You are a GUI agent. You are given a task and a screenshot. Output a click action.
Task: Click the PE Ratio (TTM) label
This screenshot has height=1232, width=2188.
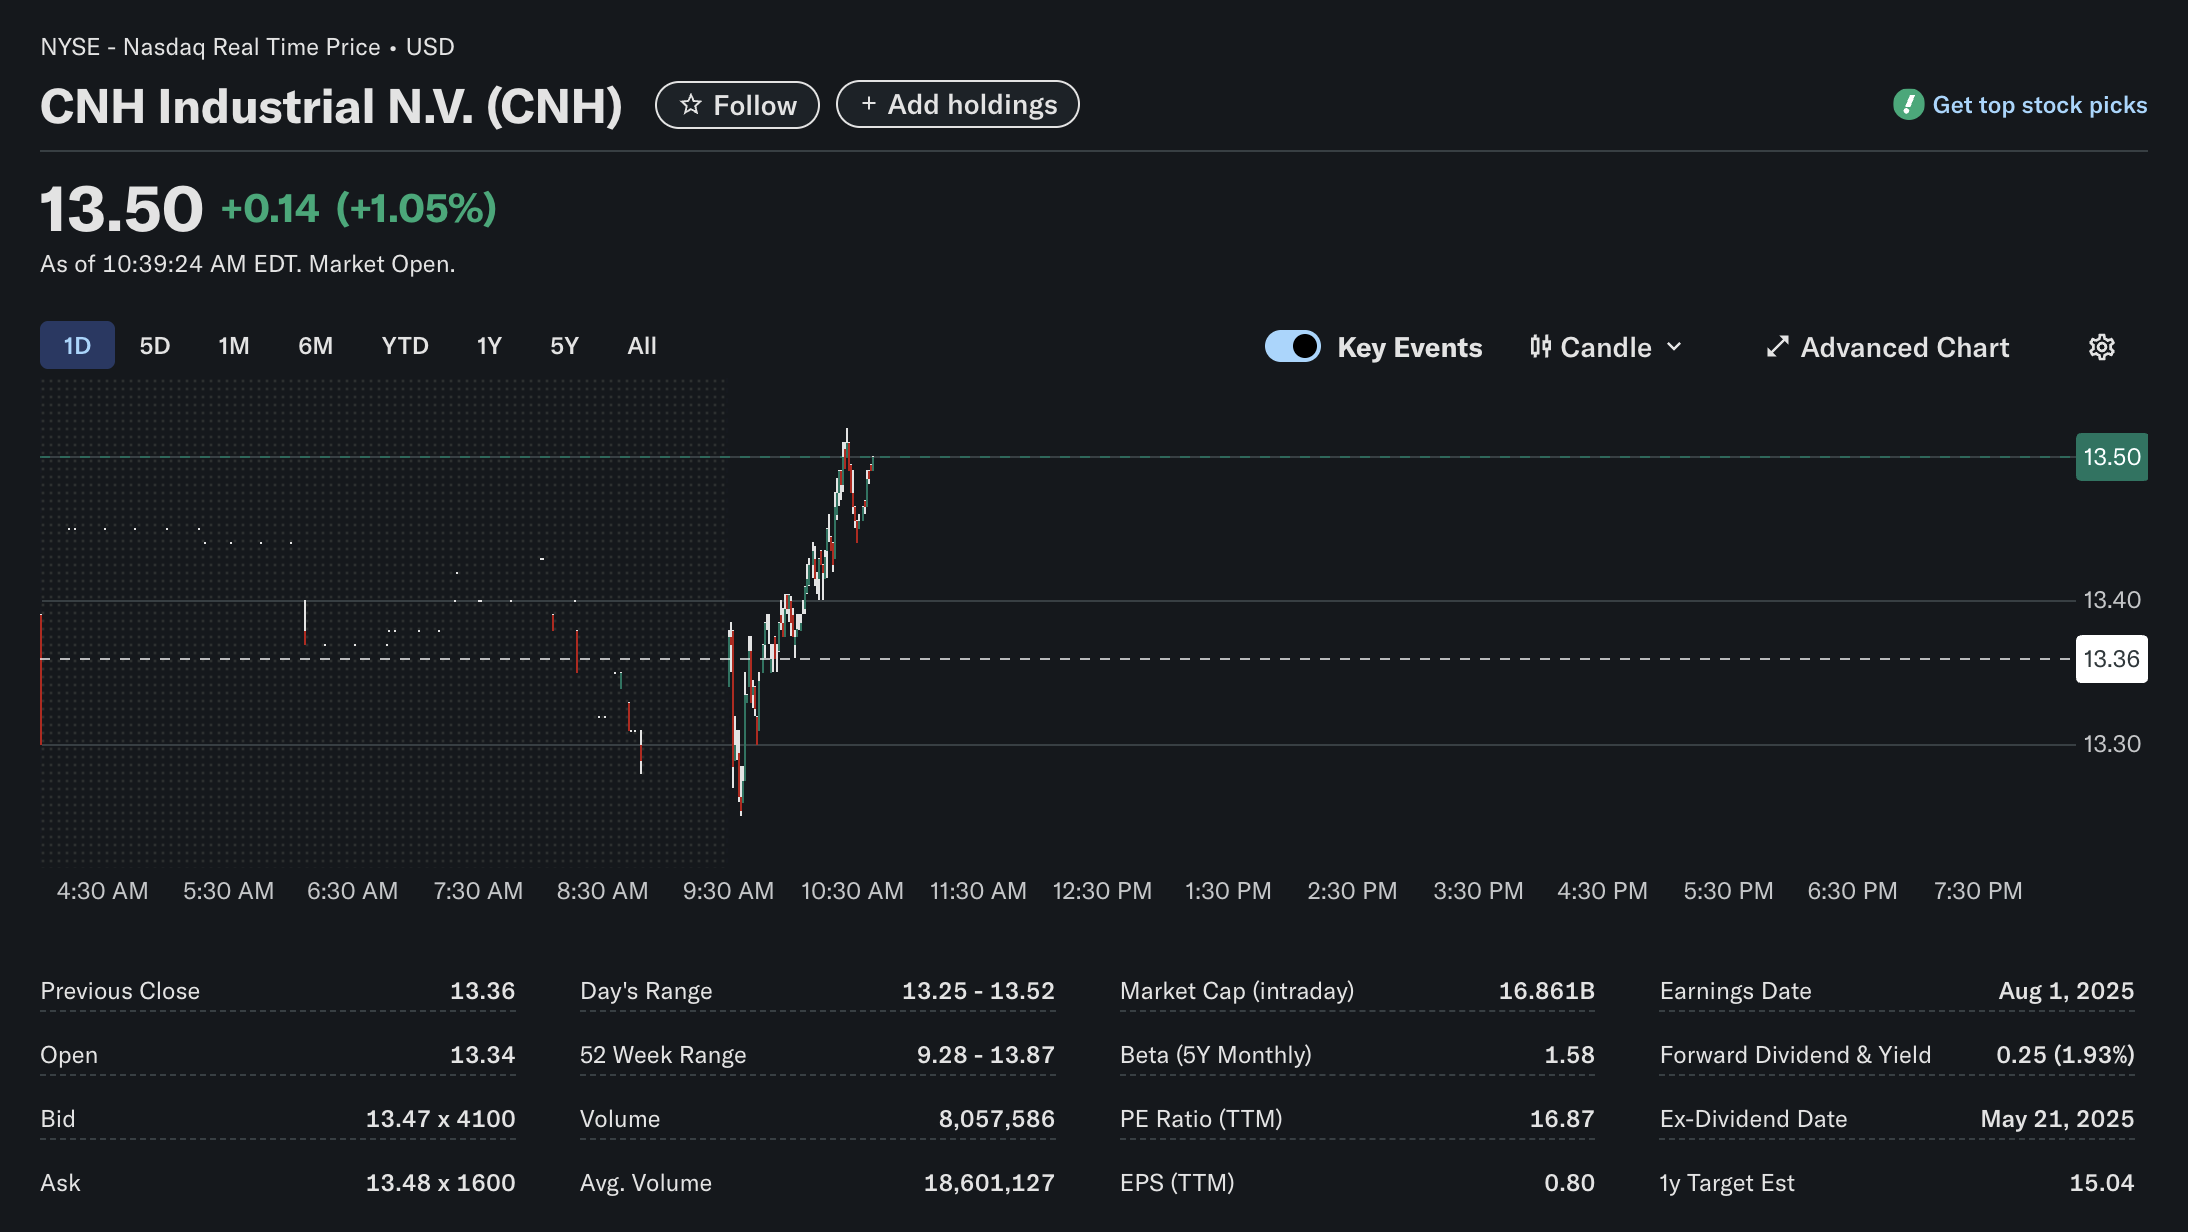click(1201, 1119)
